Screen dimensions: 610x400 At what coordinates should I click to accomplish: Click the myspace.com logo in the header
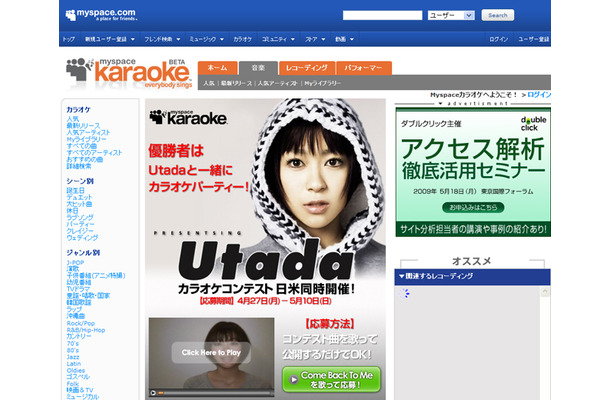(x=101, y=15)
